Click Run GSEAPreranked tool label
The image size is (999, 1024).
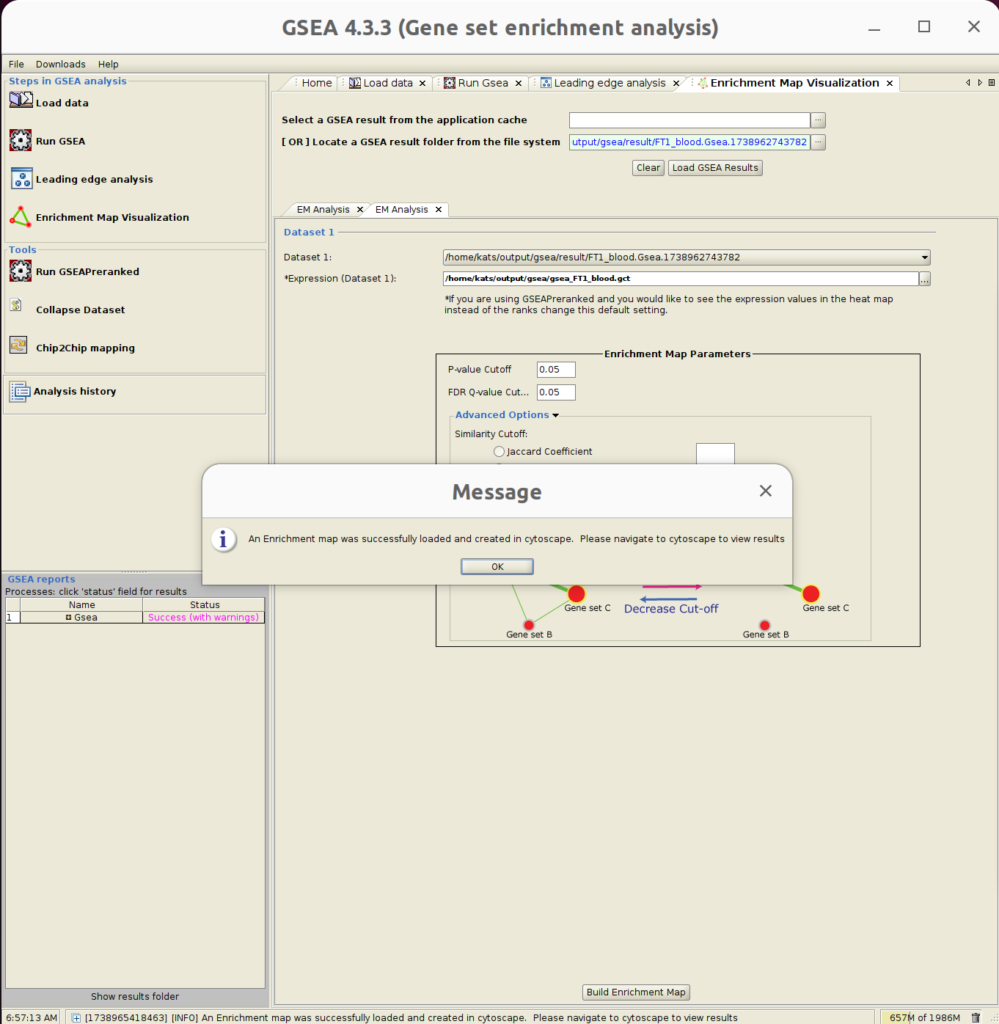(87, 272)
